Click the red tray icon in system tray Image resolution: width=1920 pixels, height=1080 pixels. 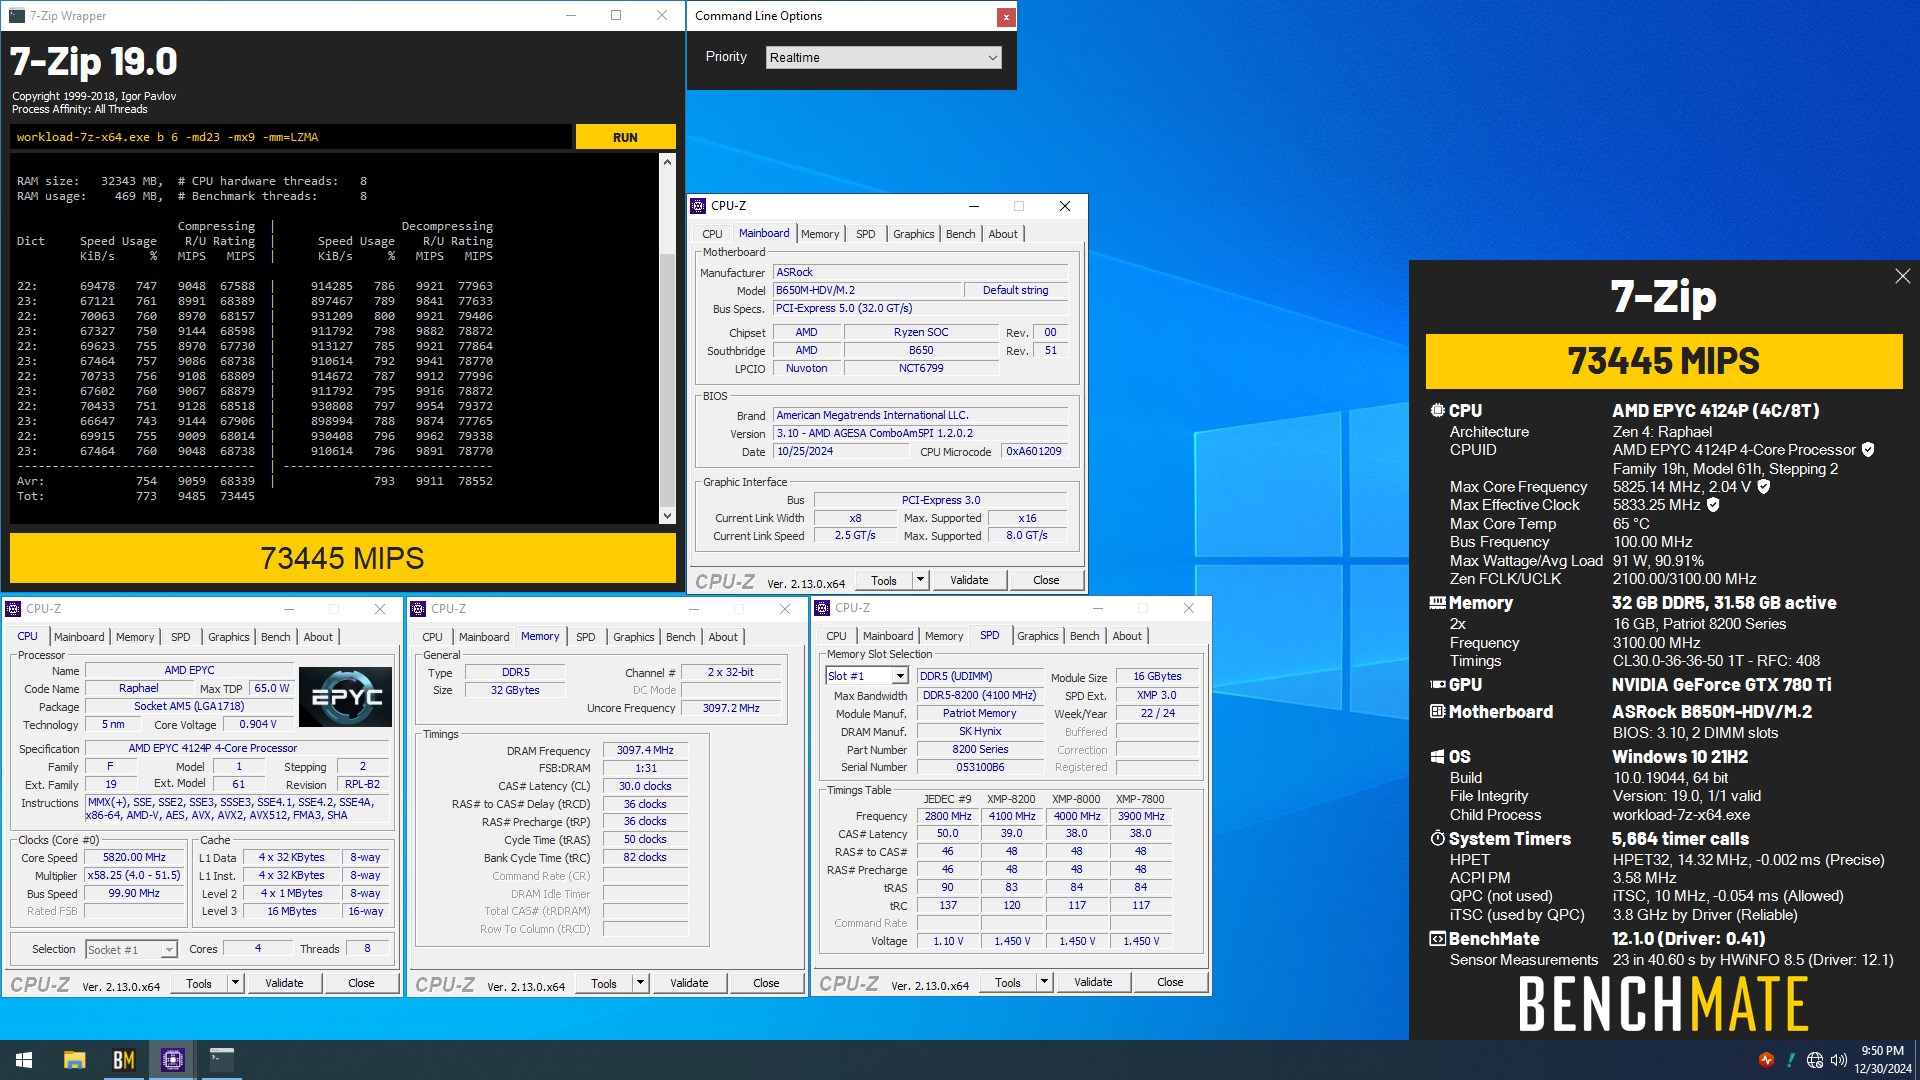1766,1060
